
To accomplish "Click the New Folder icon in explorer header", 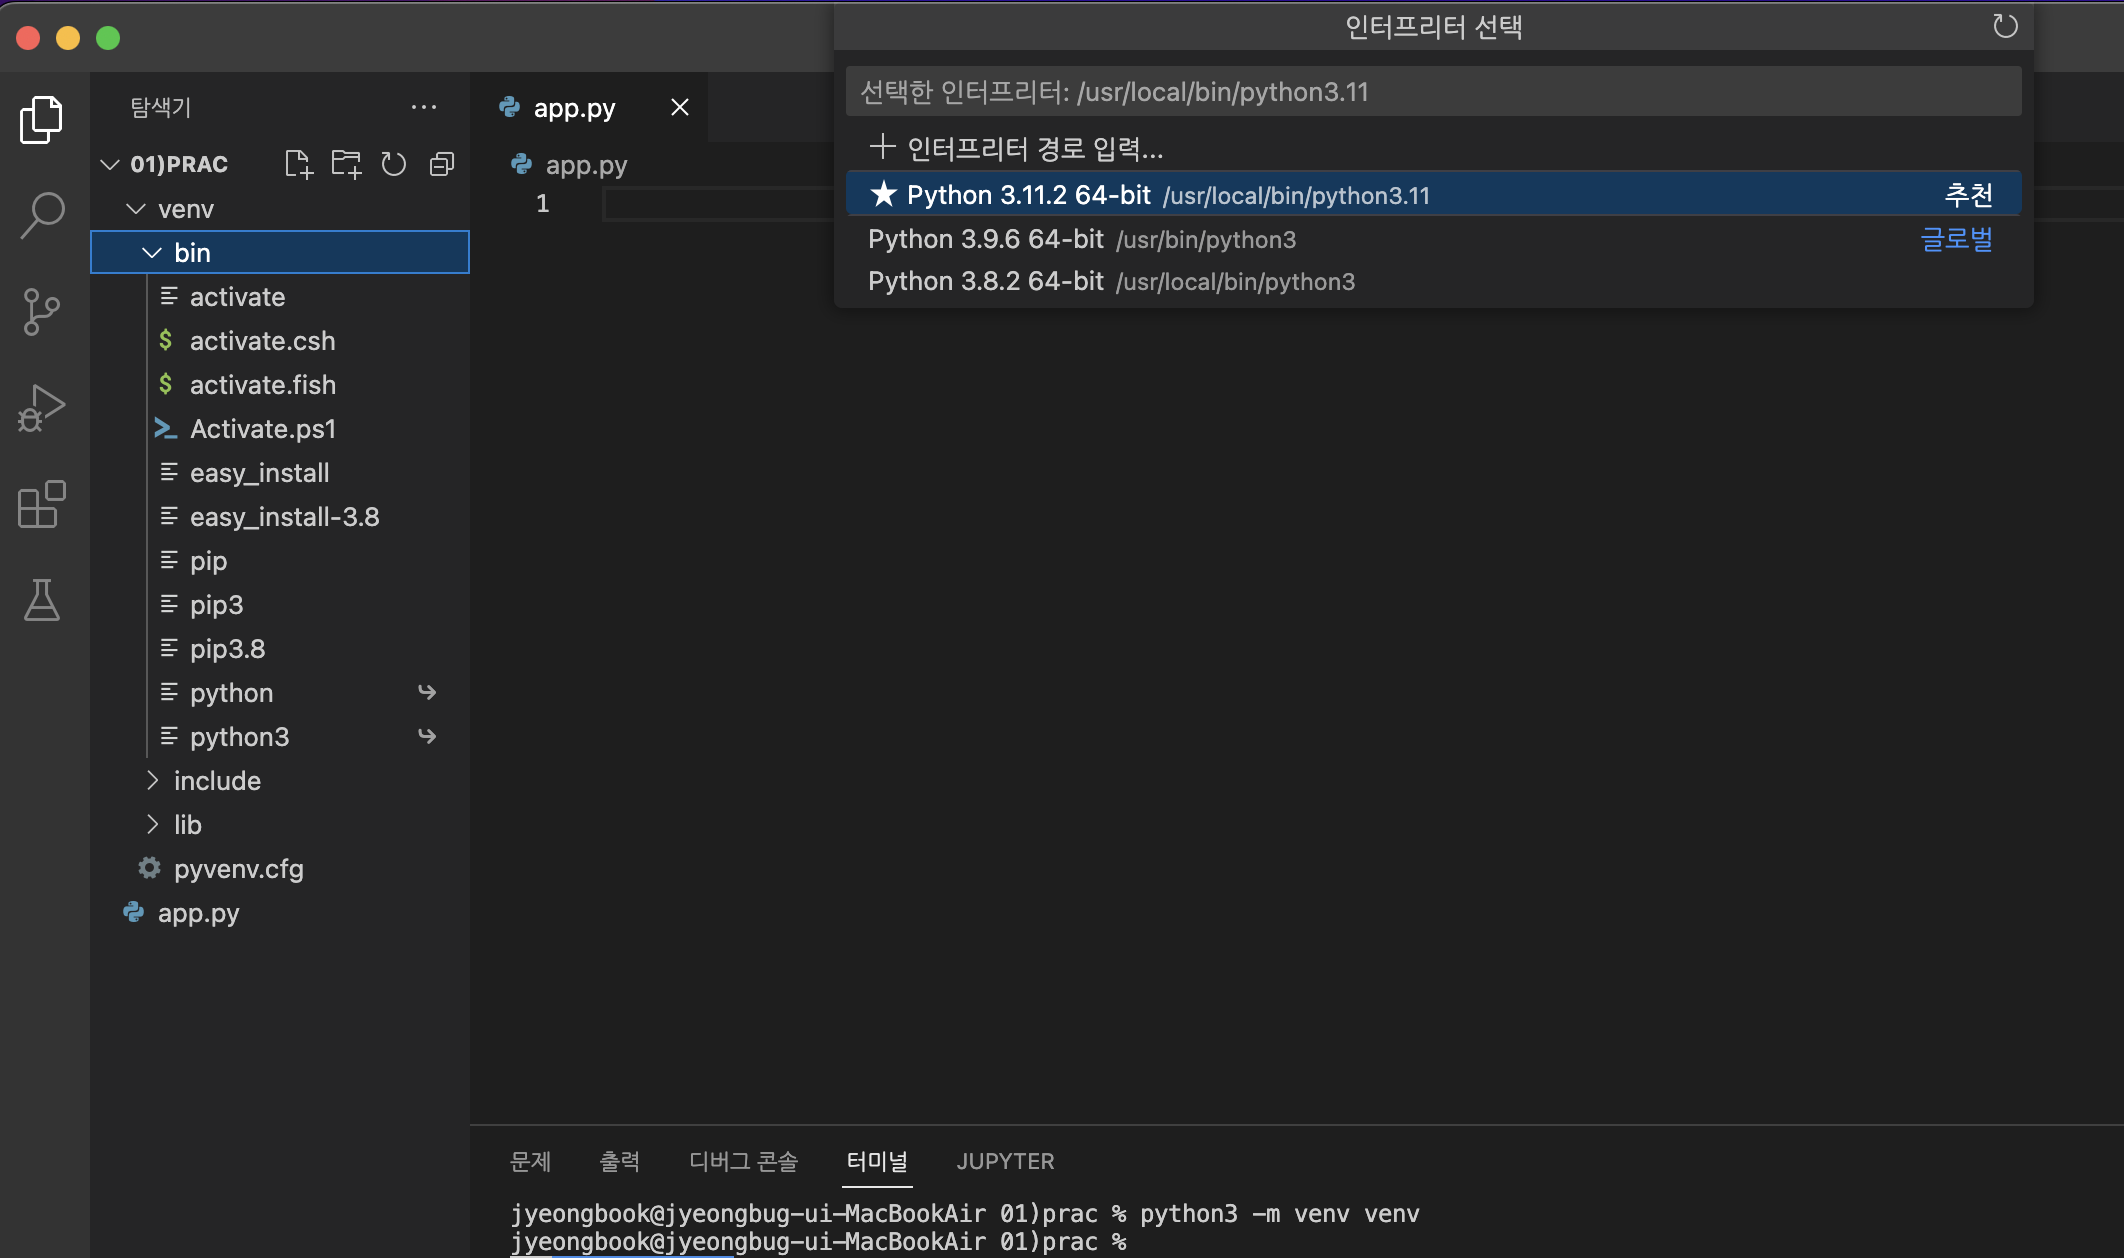I will click(346, 164).
